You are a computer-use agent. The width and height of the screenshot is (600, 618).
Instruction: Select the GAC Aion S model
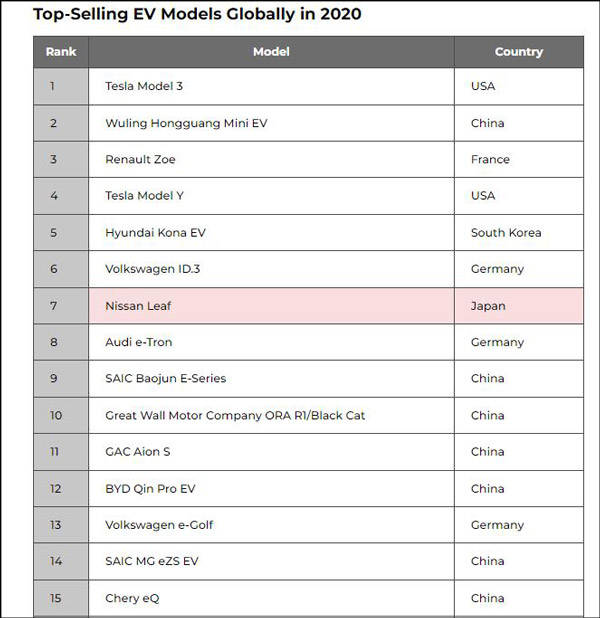click(x=138, y=452)
